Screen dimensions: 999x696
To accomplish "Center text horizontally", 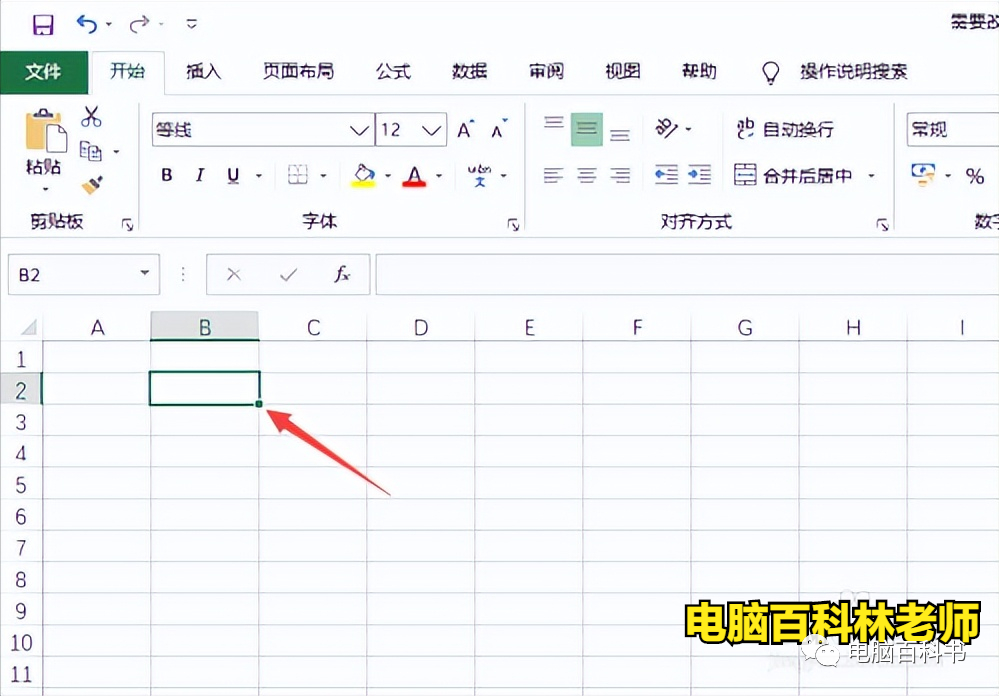I will [x=587, y=175].
